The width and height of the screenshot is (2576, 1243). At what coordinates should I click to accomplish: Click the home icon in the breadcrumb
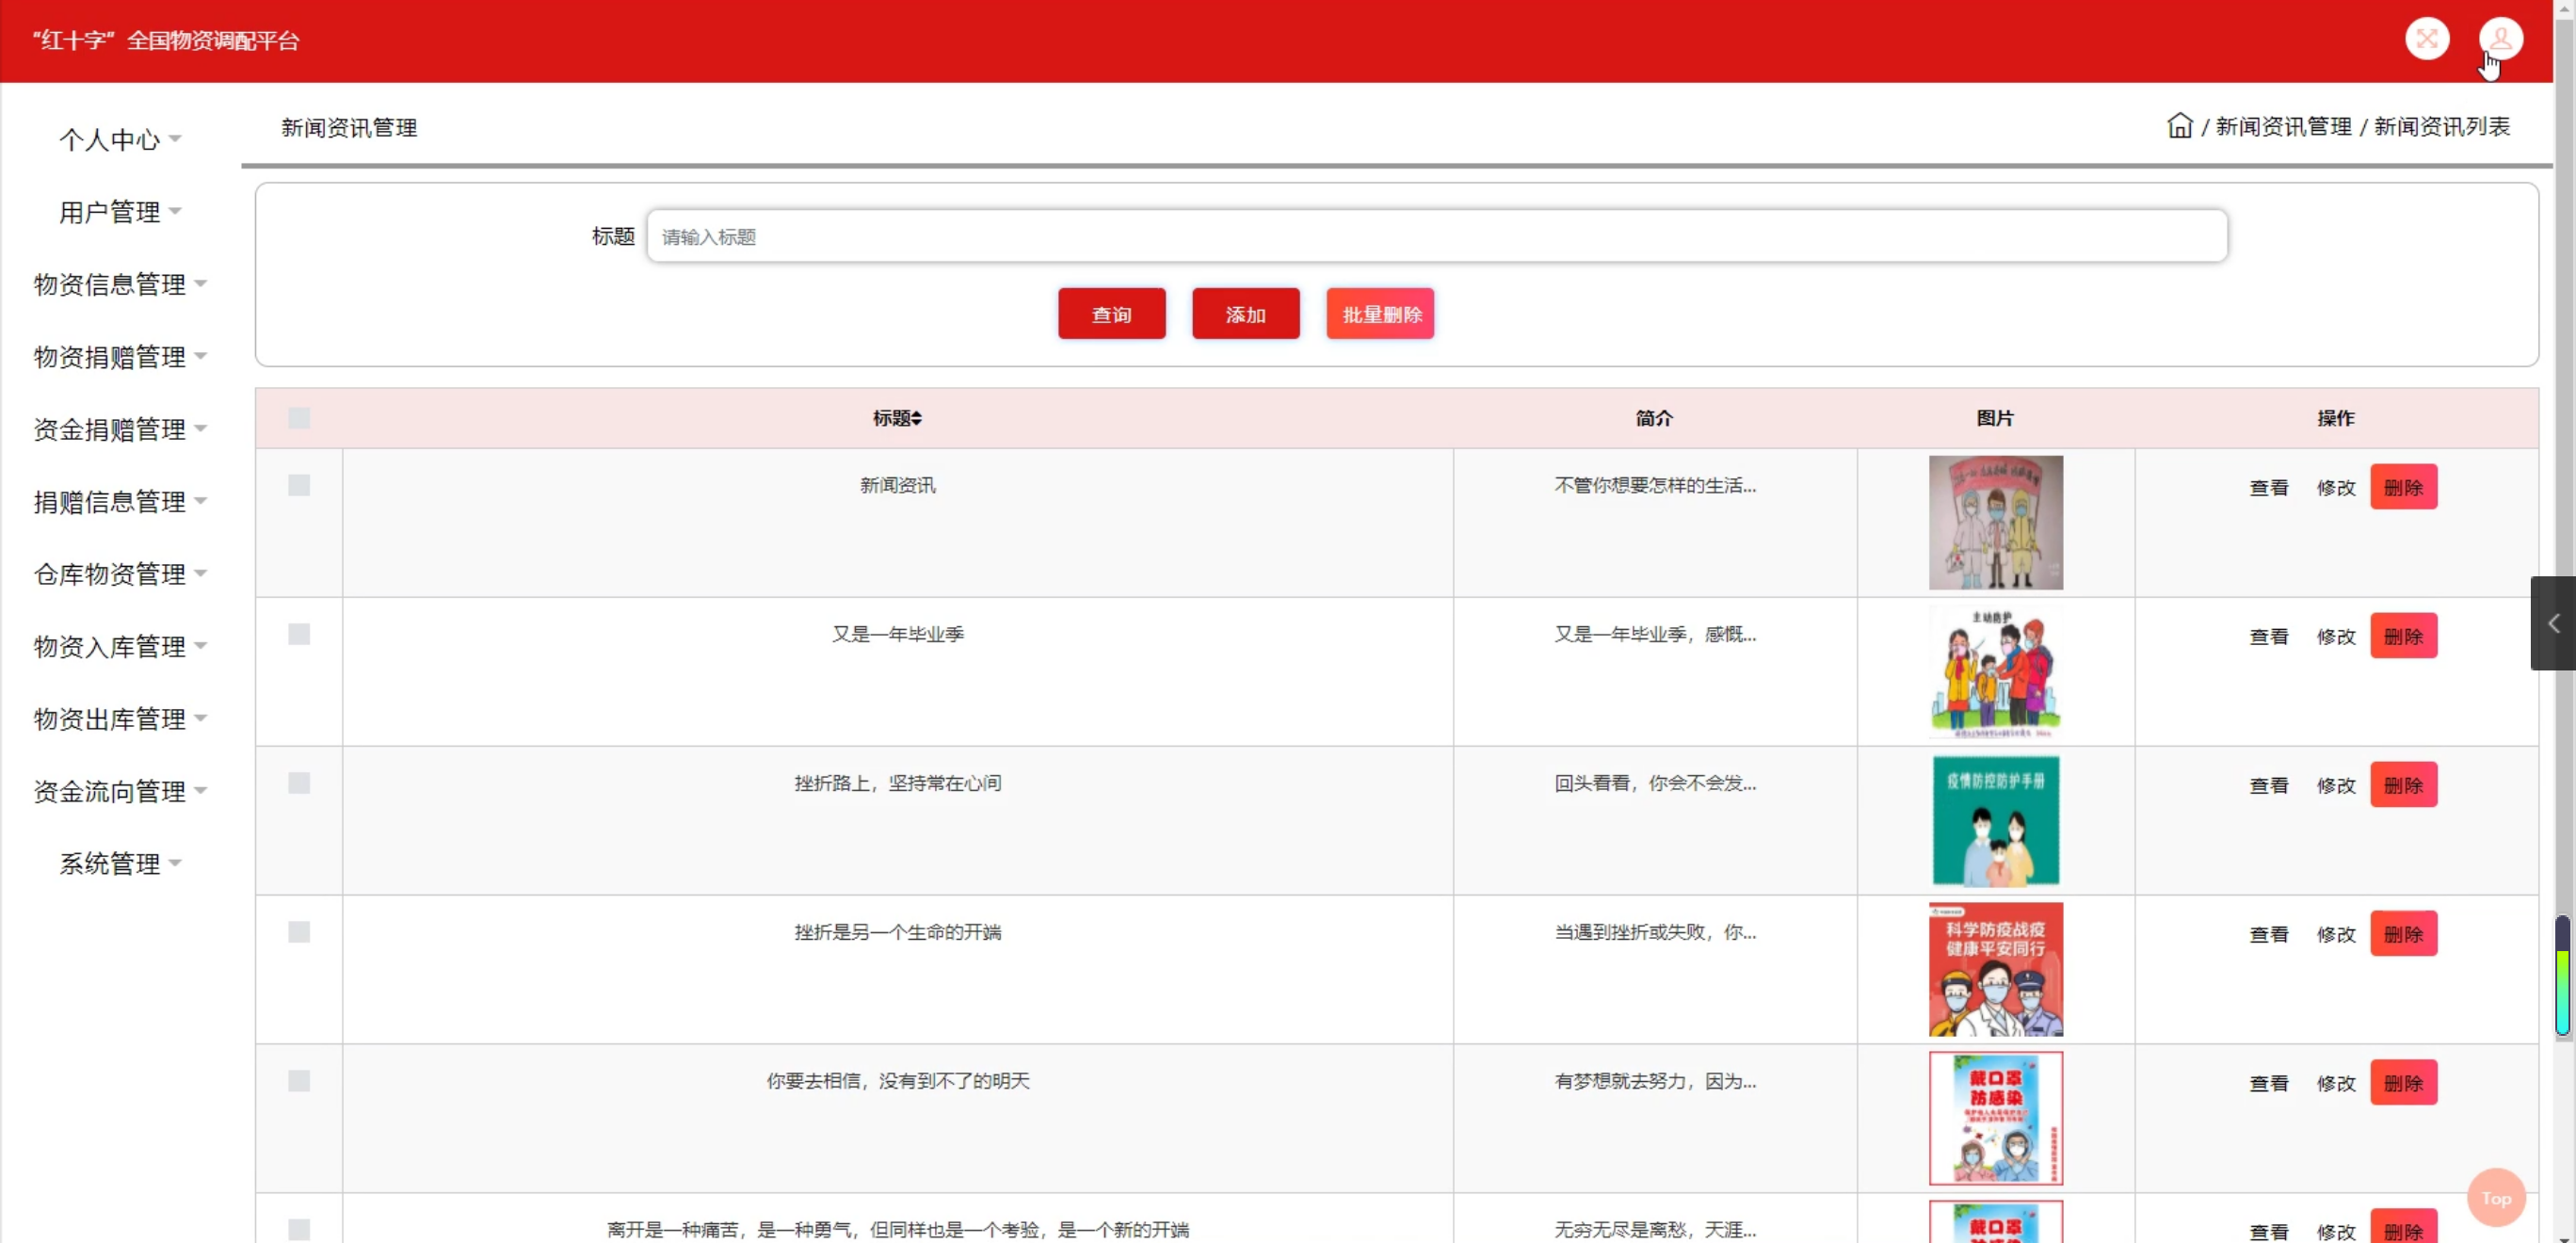(2180, 125)
